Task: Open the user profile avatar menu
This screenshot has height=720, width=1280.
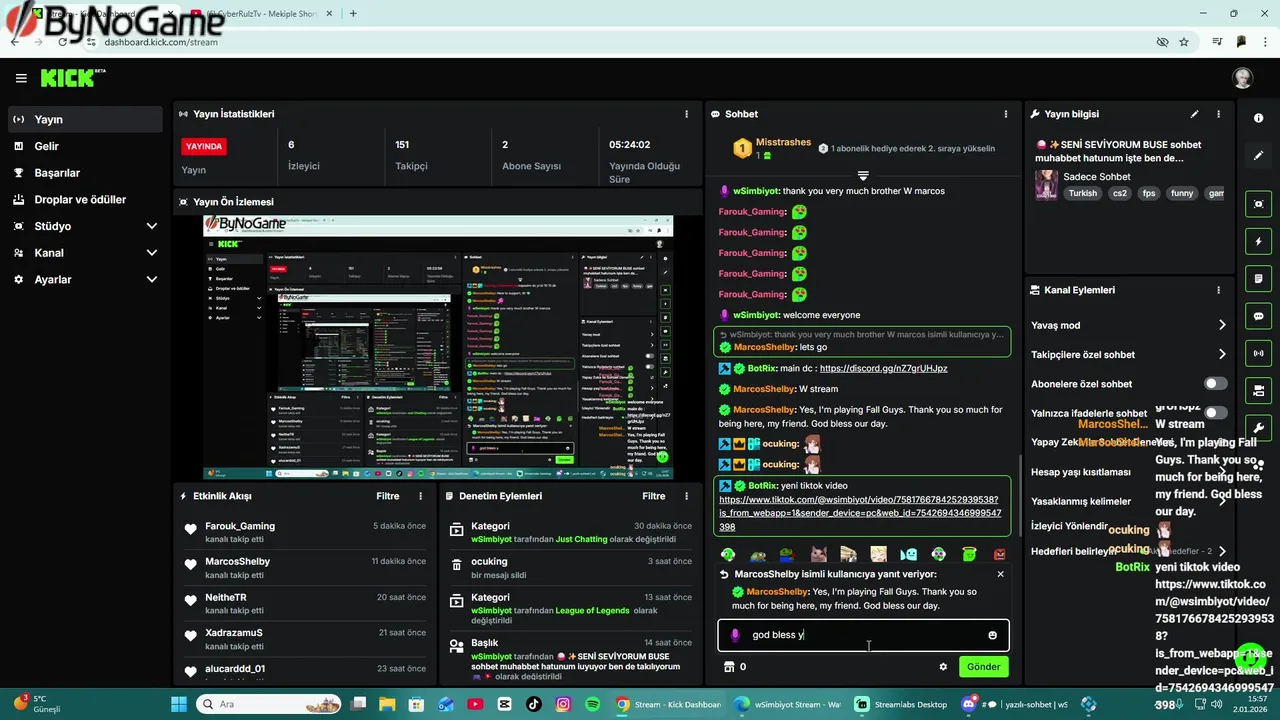Action: click(1242, 78)
